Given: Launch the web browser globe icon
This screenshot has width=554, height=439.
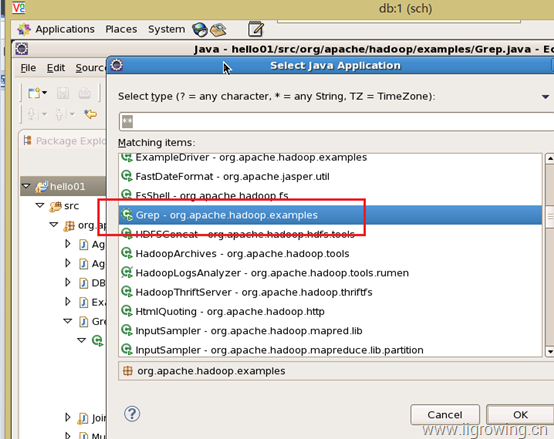Looking at the screenshot, I should pos(200,30).
